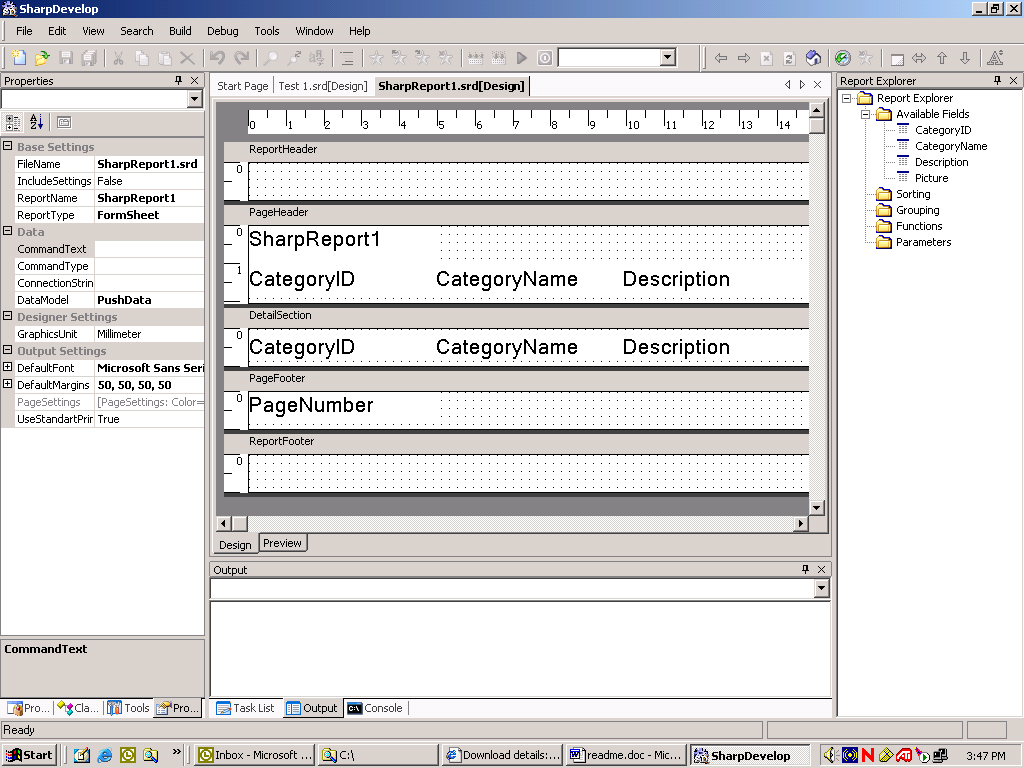Click the Open File toolbar icon

tap(42, 58)
